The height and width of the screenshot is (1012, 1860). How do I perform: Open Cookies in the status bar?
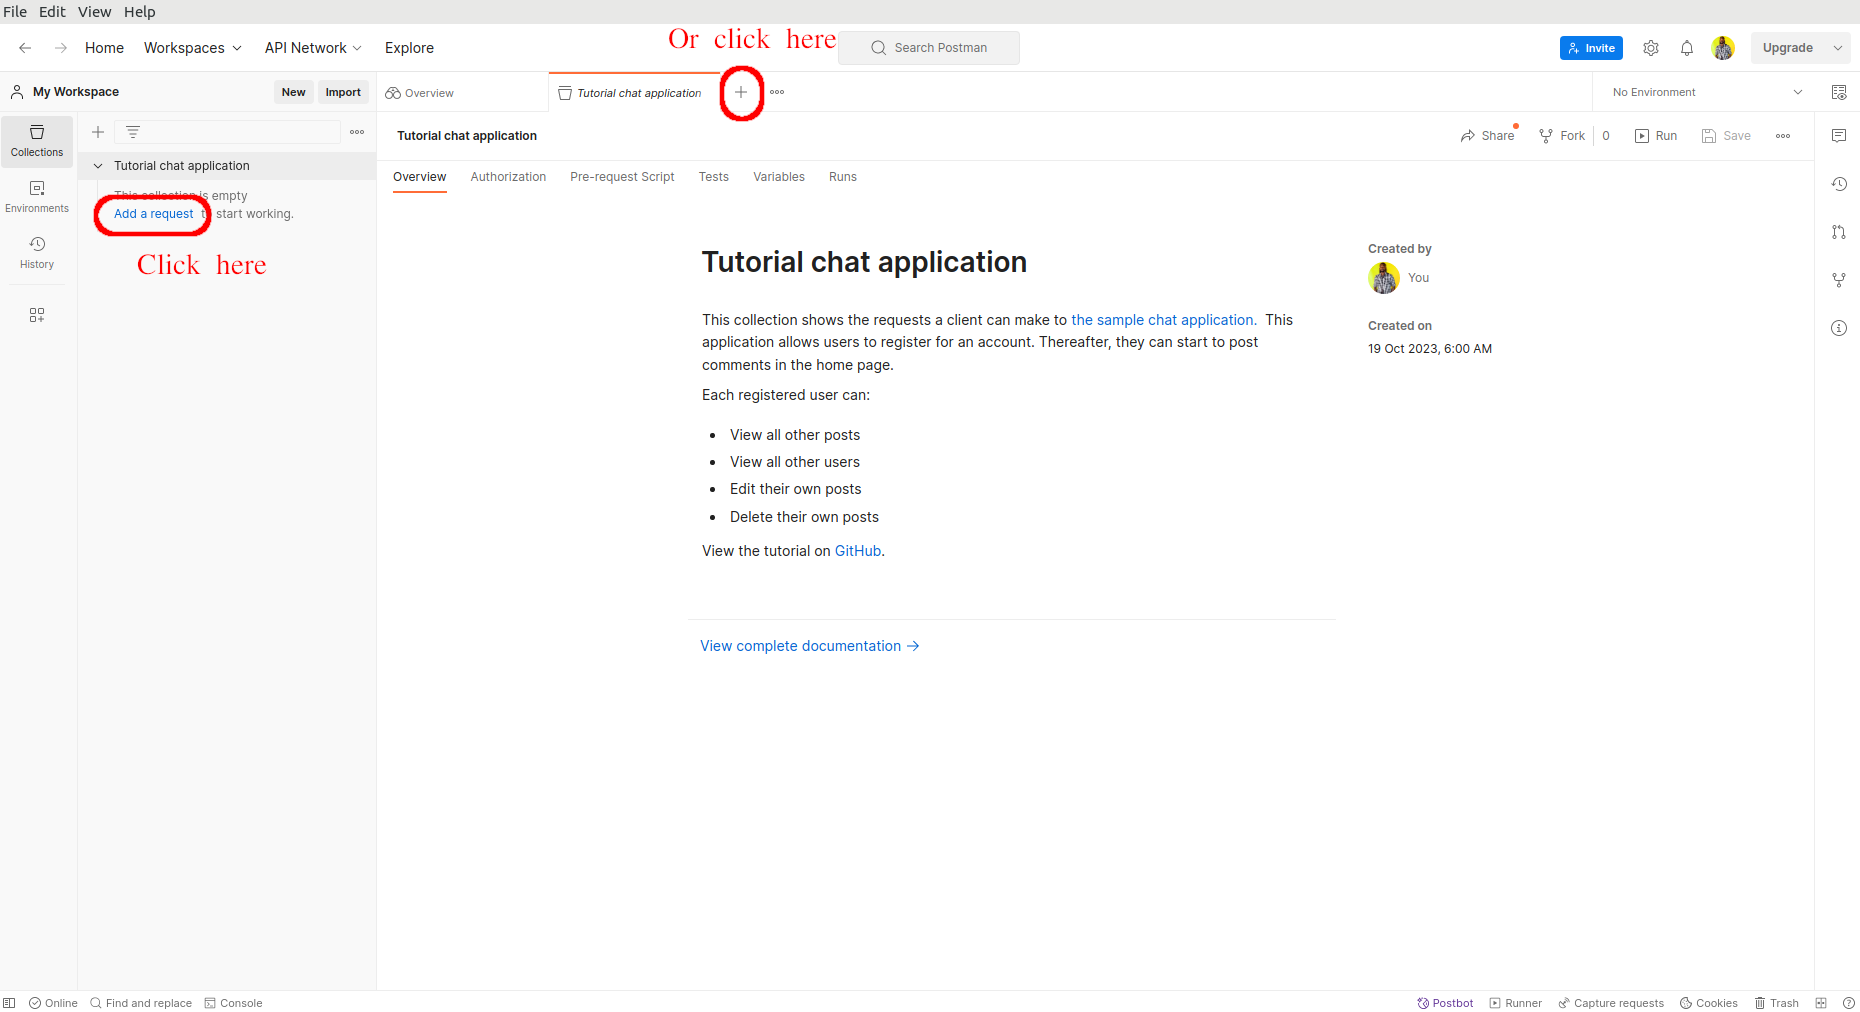coord(1709,1003)
